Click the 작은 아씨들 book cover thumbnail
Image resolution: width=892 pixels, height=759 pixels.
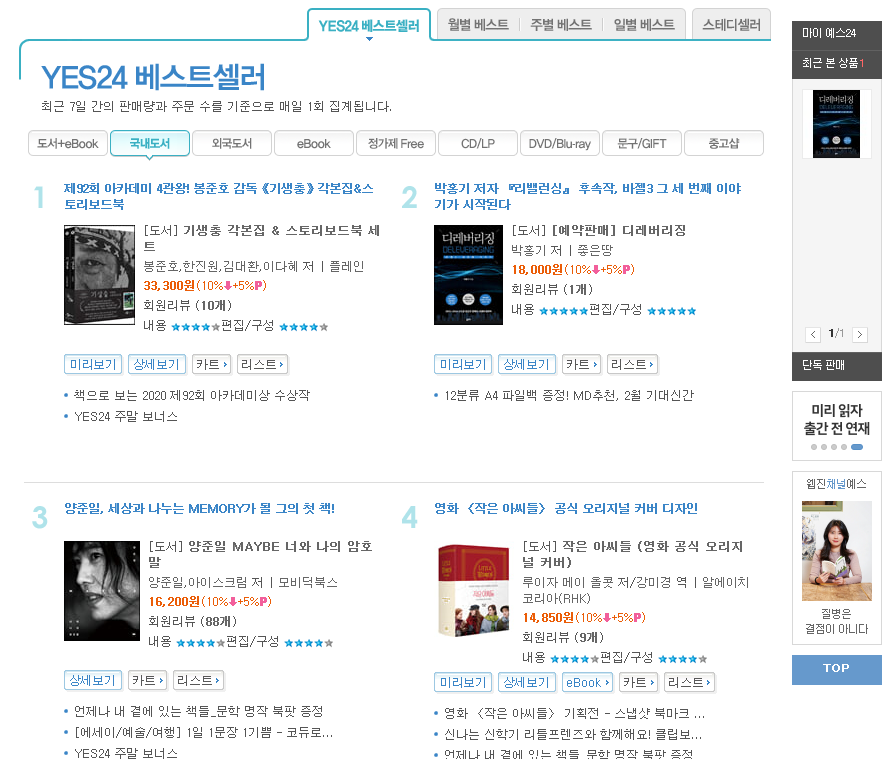(474, 591)
